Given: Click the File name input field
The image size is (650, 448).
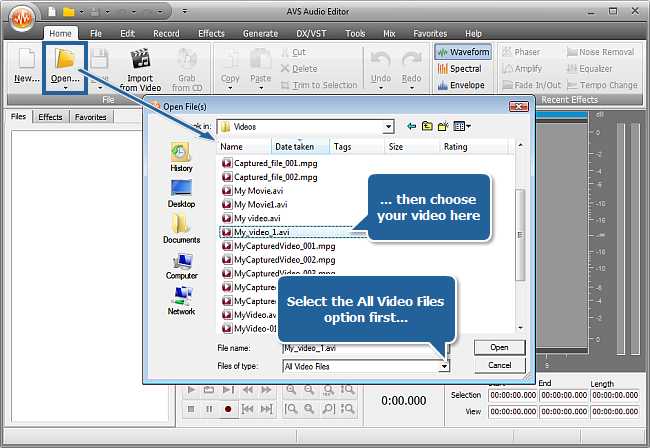Looking at the screenshot, I should click(x=365, y=349).
